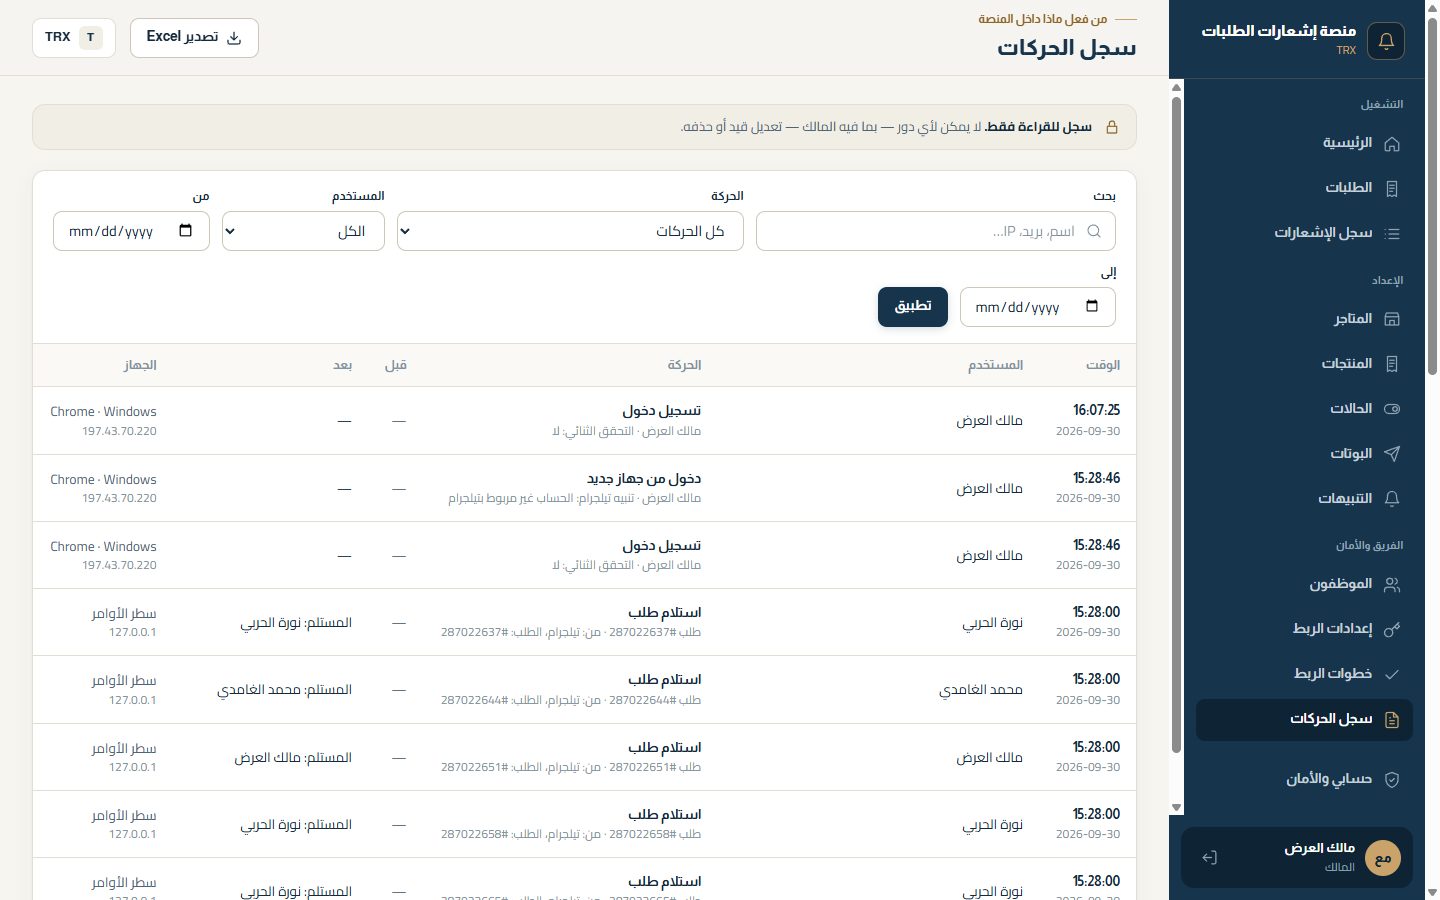Click the مالك العرض user profile card

[1297, 857]
